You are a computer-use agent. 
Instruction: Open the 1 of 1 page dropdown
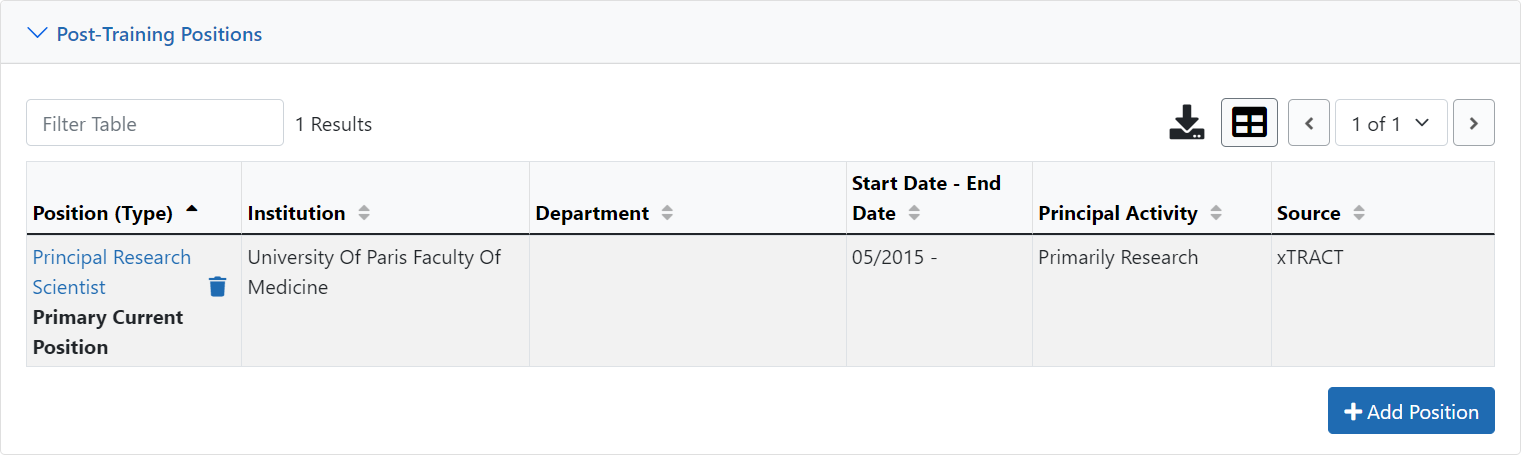coord(1391,124)
